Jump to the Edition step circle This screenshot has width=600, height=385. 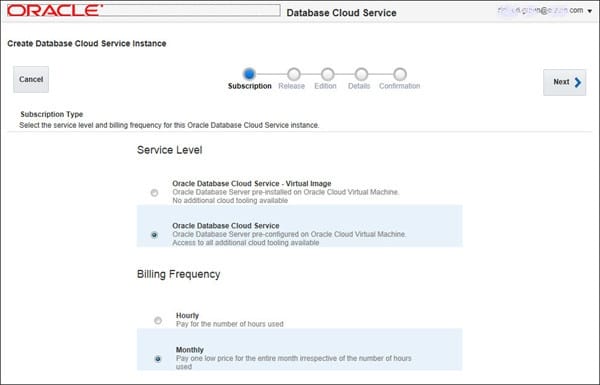tap(328, 74)
